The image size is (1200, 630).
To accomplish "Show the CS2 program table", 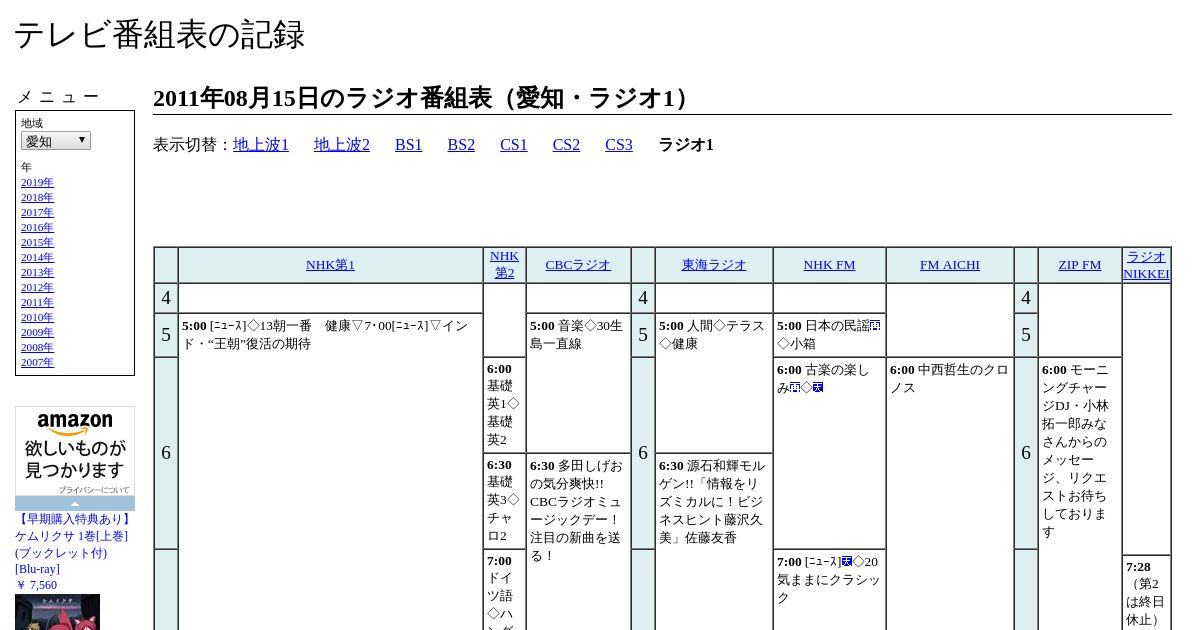I will point(566,145).
